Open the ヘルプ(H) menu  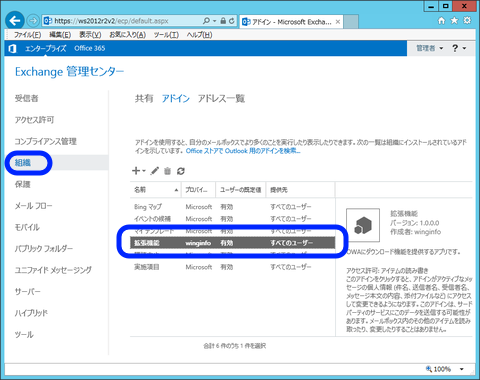click(199, 35)
